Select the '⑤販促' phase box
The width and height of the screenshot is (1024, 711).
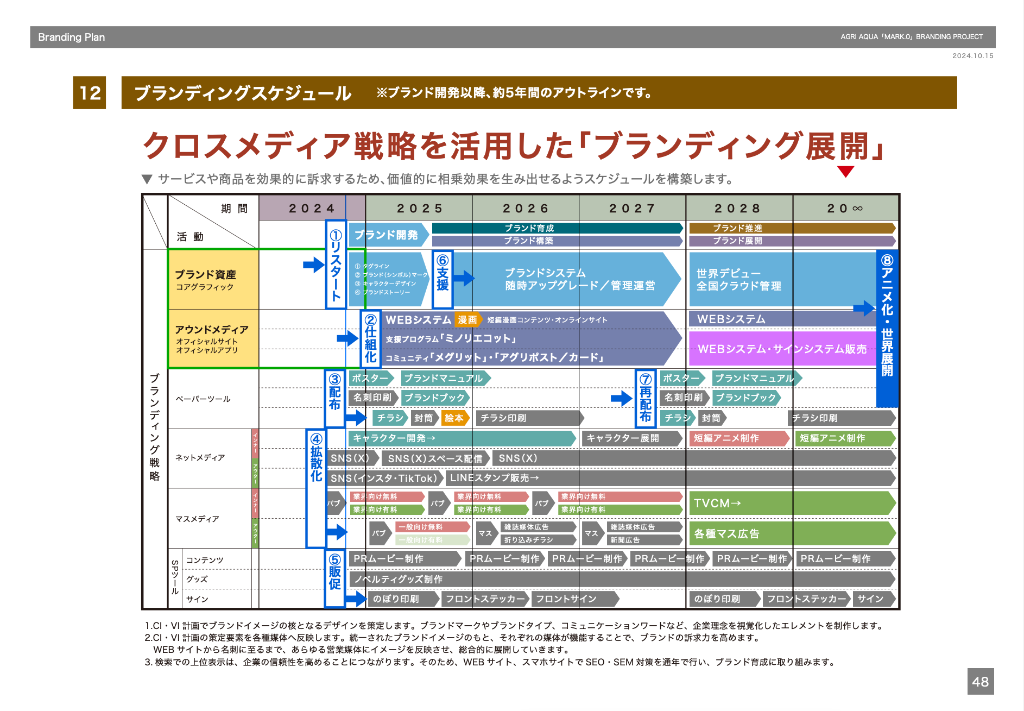click(x=335, y=578)
